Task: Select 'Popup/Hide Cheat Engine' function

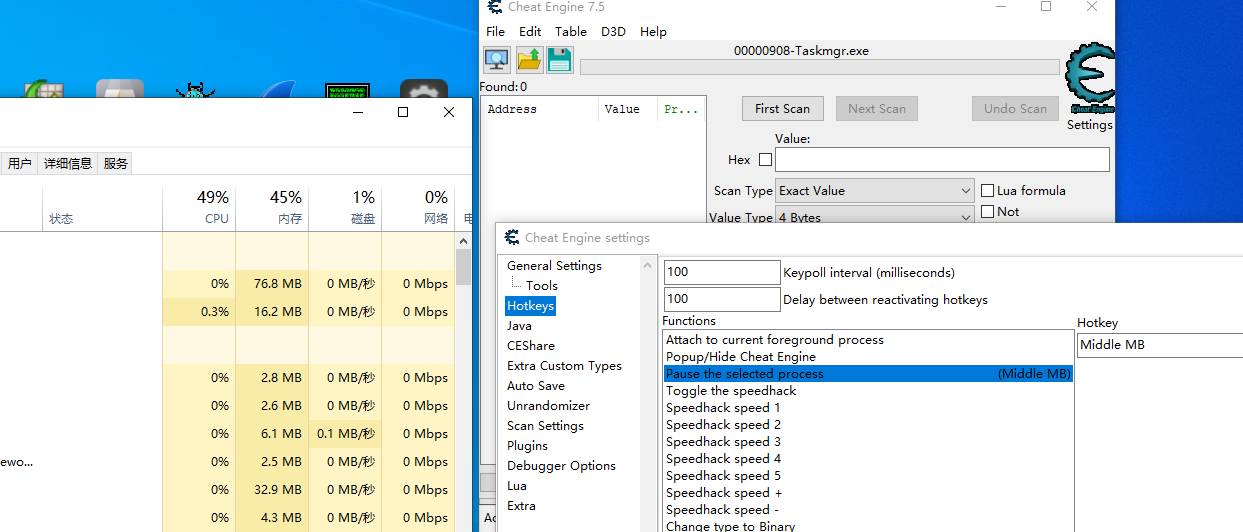Action: tap(868, 357)
